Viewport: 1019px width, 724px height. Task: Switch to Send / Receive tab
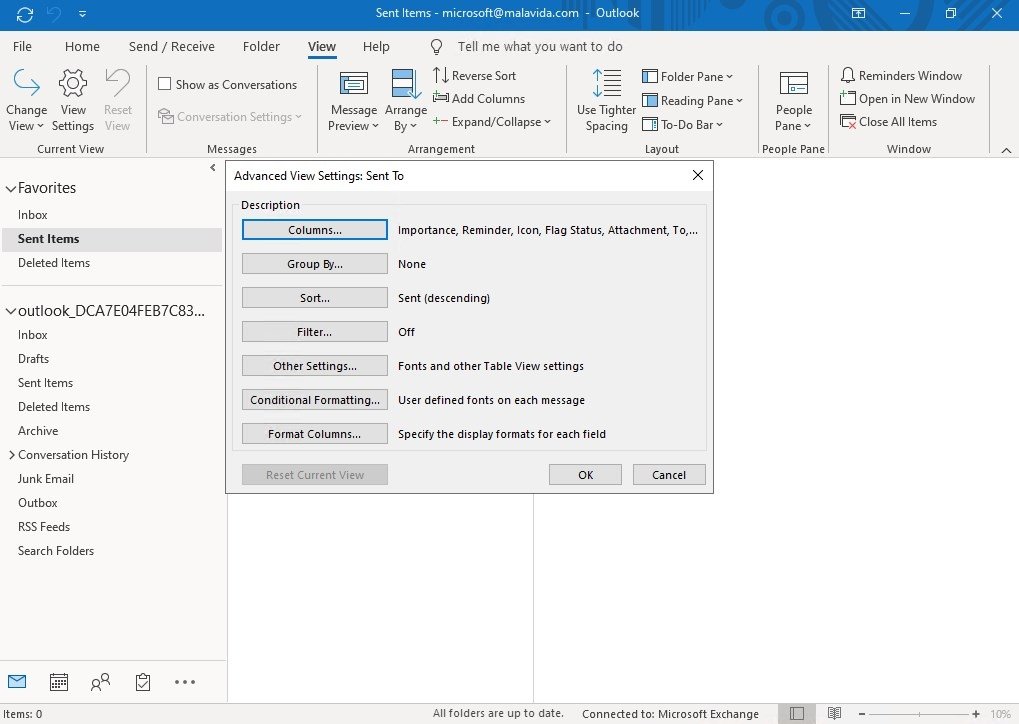pos(172,47)
